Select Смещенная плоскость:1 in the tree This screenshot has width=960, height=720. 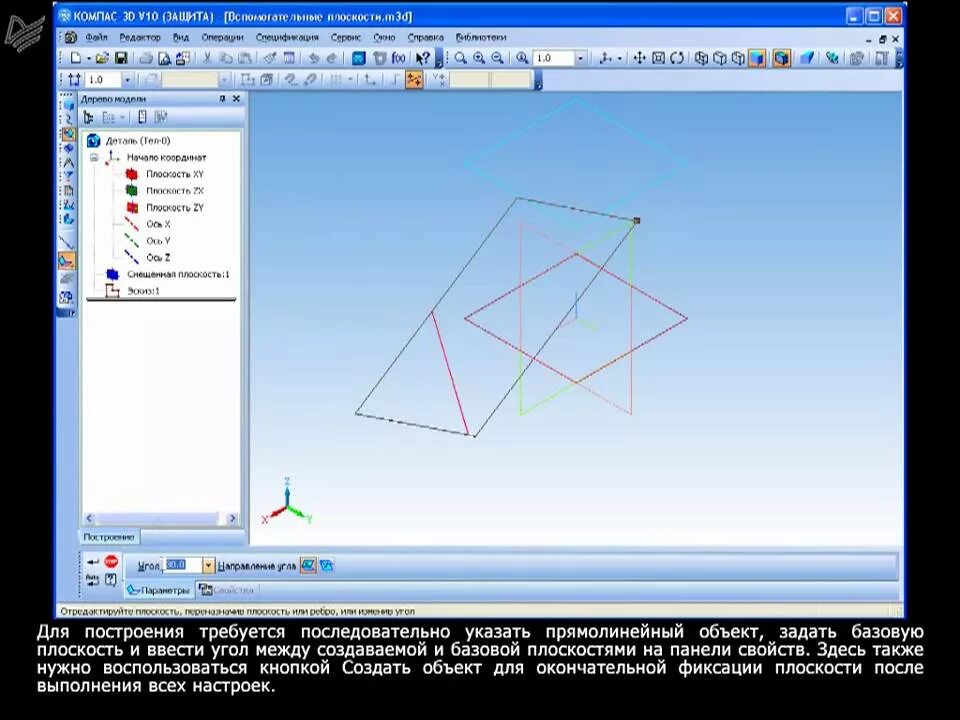click(x=178, y=274)
